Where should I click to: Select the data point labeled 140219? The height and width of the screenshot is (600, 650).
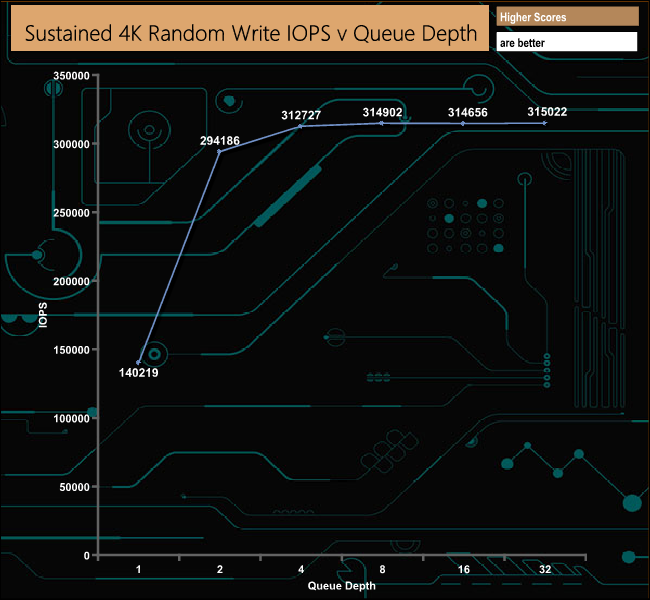[x=138, y=362]
